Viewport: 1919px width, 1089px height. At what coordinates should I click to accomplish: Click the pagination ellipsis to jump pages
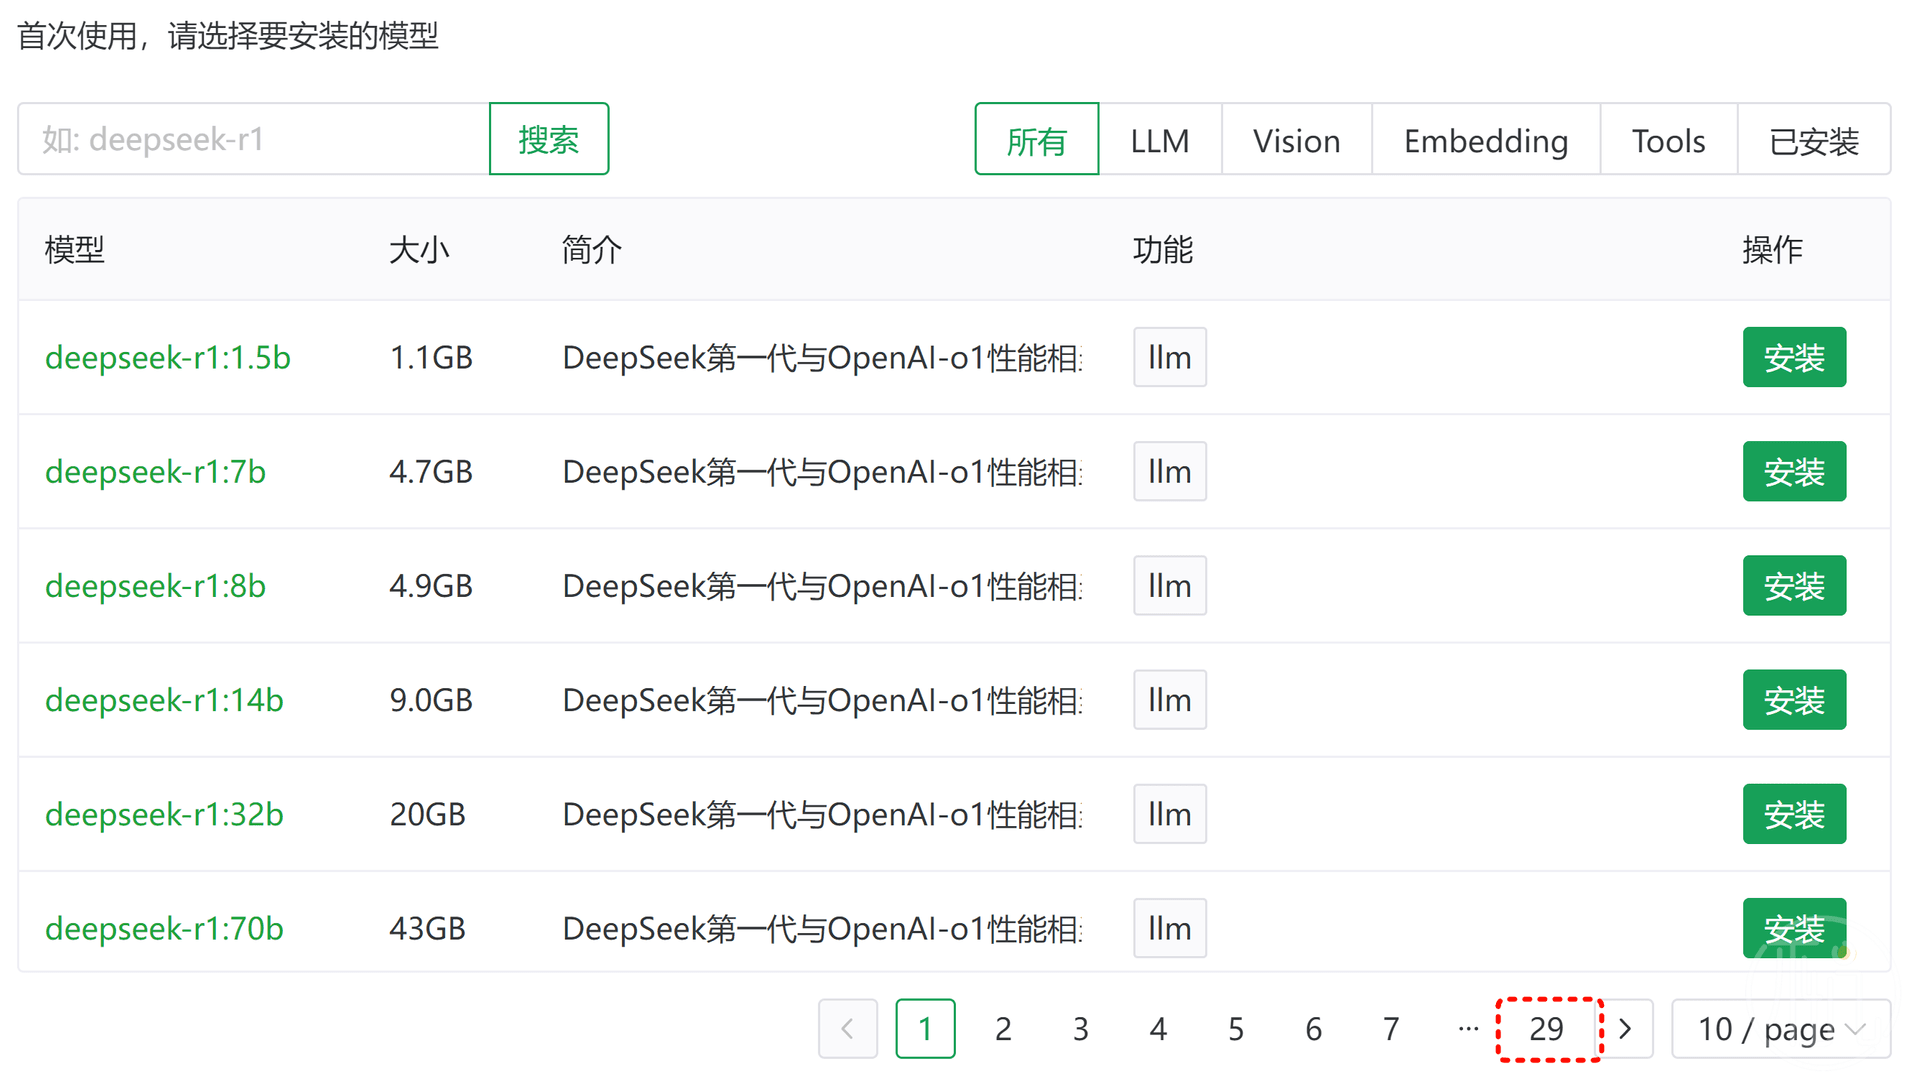click(1469, 1028)
